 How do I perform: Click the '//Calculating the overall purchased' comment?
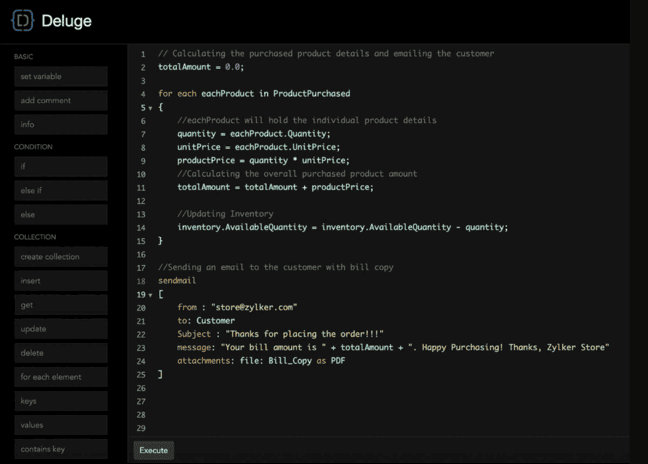pyautogui.click(x=297, y=174)
